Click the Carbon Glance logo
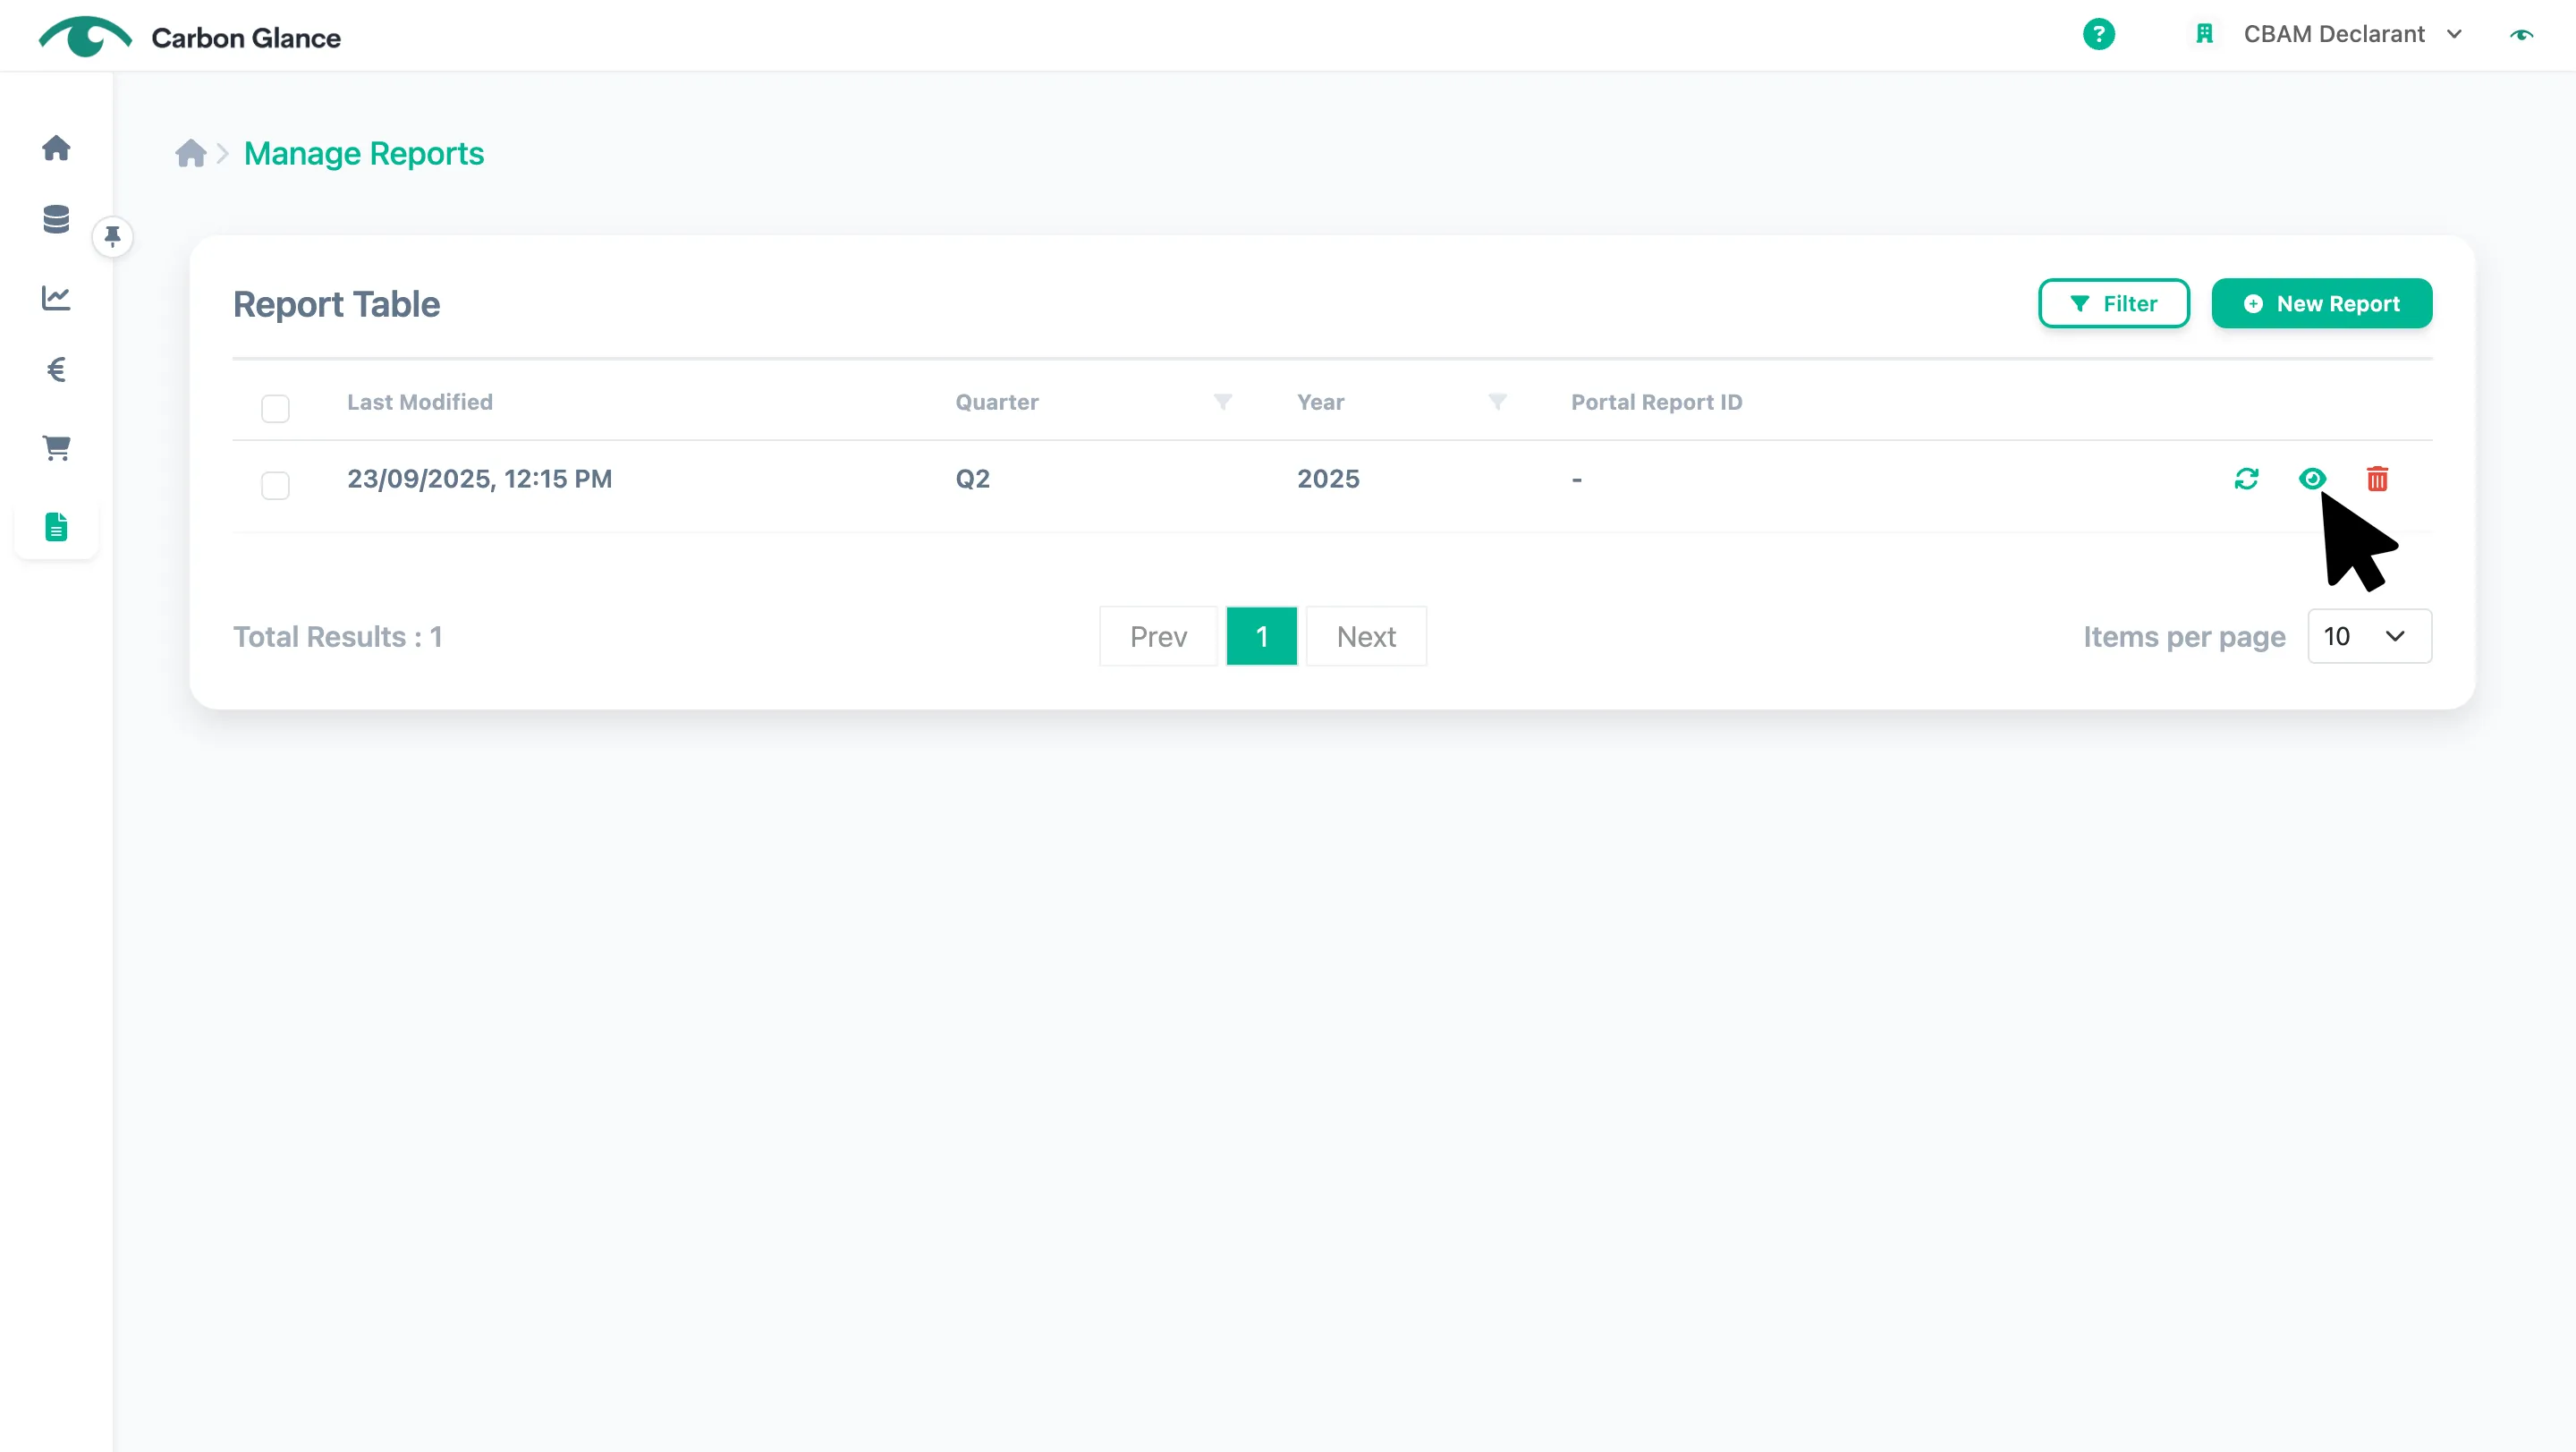The width and height of the screenshot is (2576, 1452). [190, 37]
